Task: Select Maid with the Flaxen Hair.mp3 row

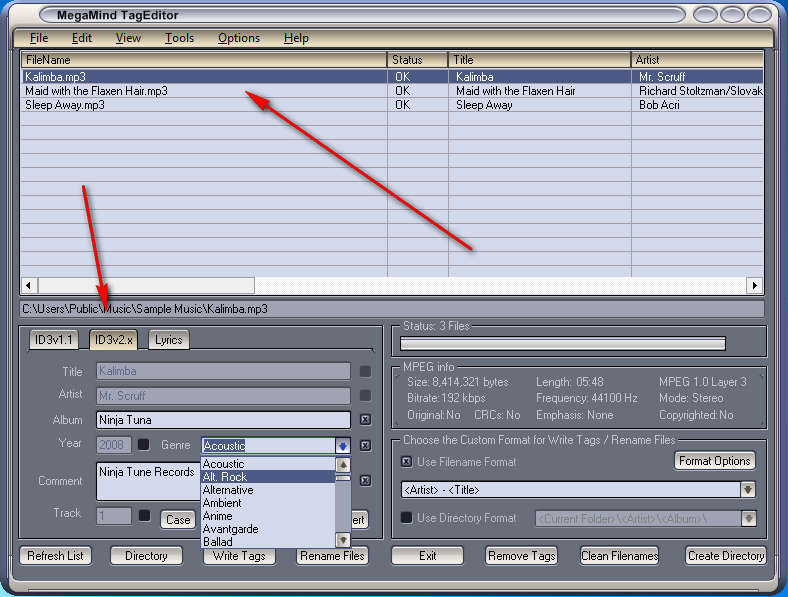Action: pyautogui.click(x=392, y=91)
